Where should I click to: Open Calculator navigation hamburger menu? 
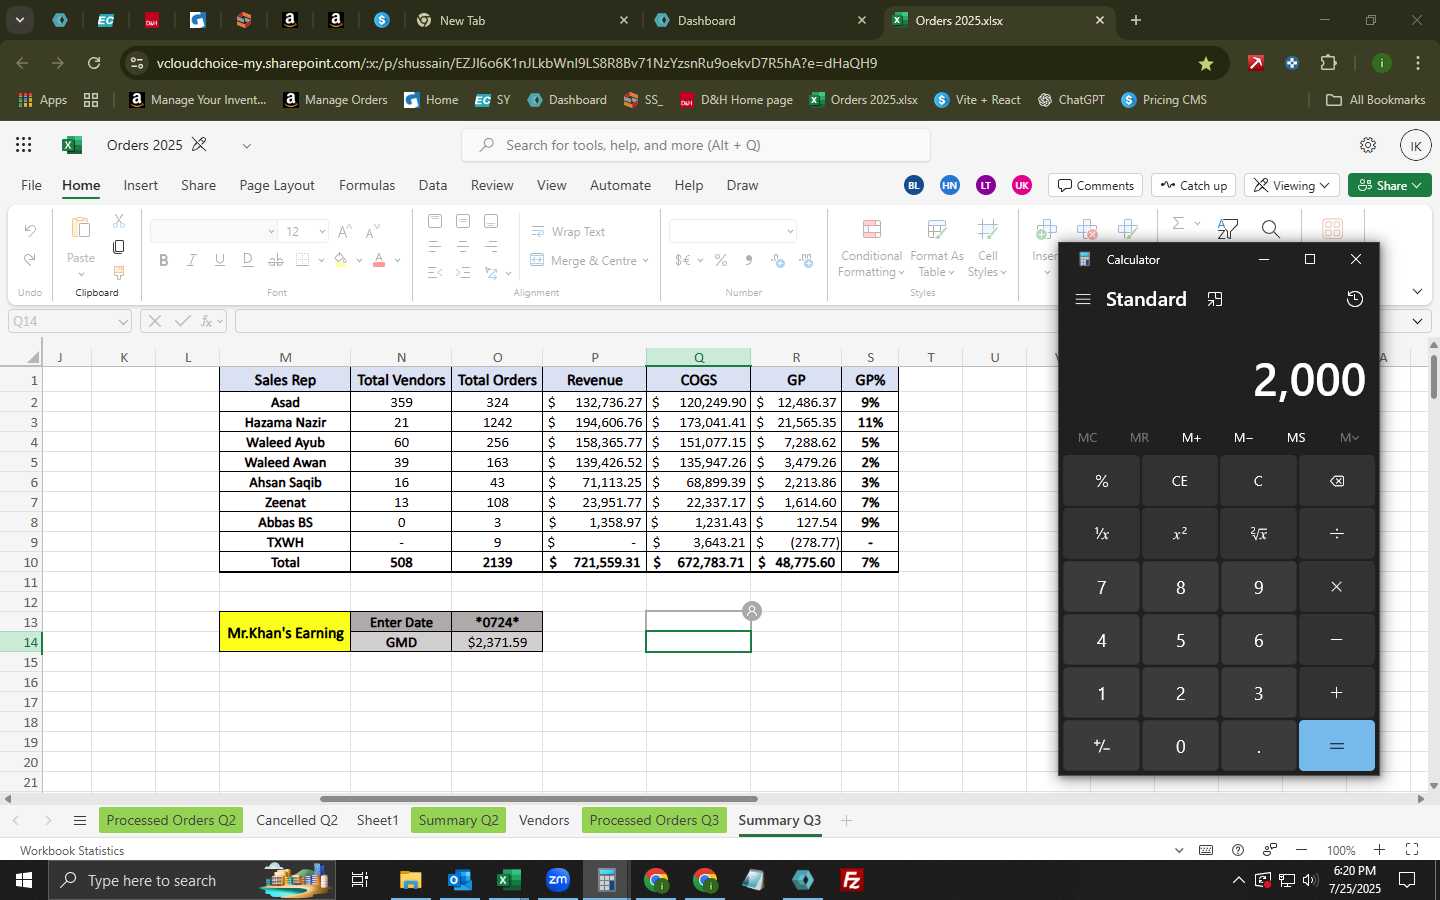coord(1083,299)
